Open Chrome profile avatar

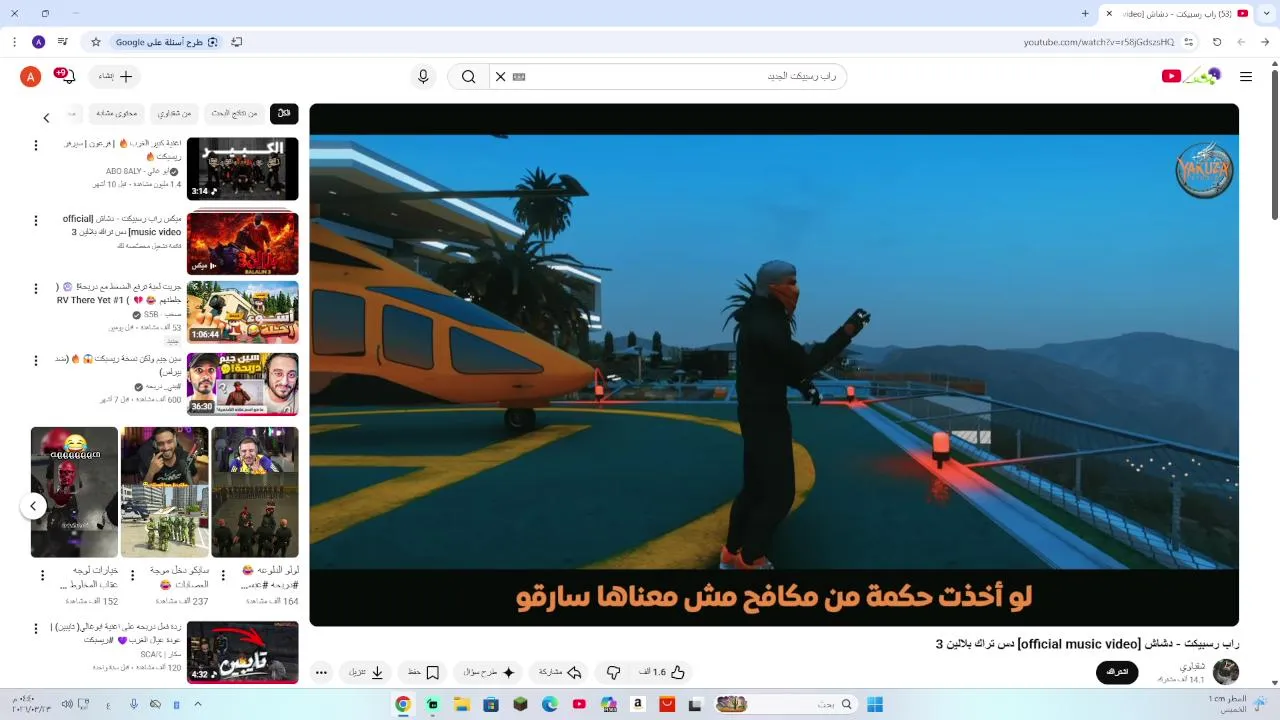click(38, 42)
